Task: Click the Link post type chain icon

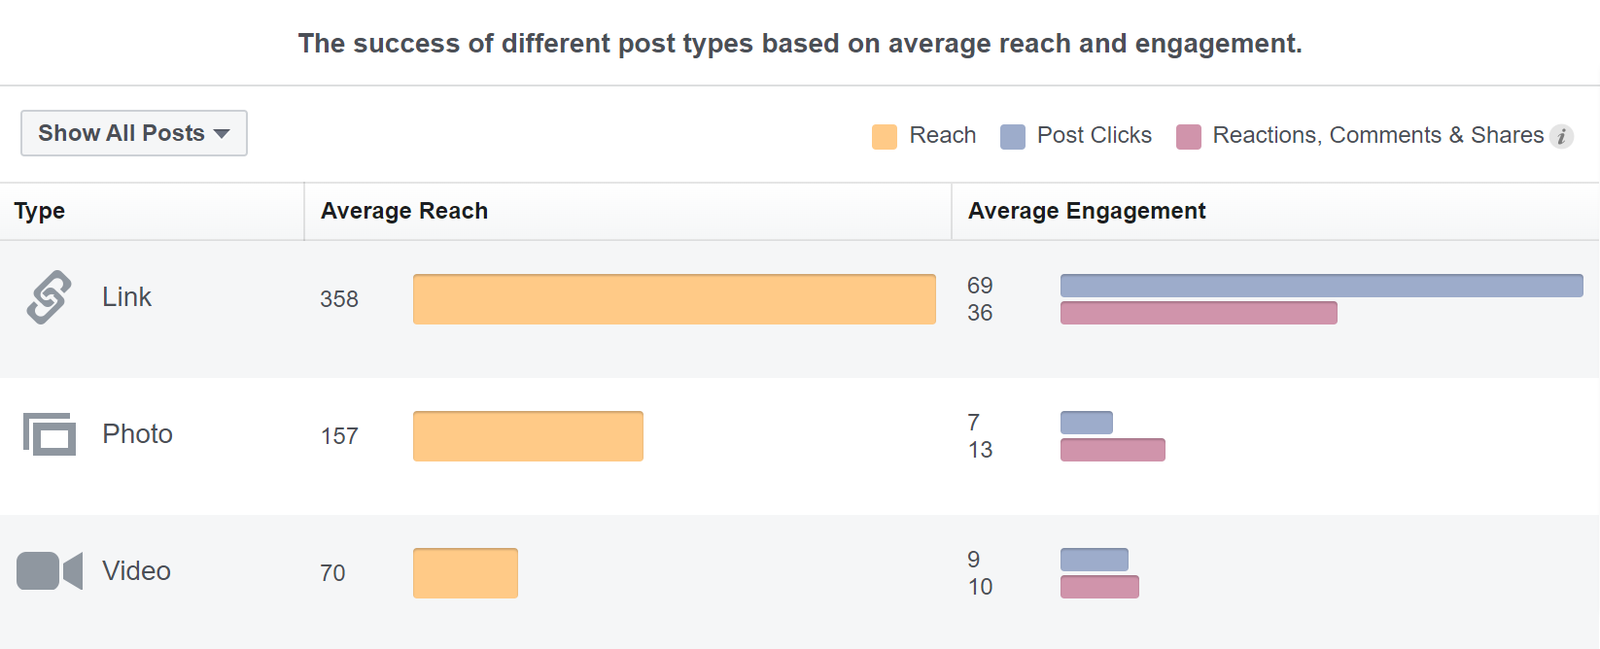Action: 49,297
